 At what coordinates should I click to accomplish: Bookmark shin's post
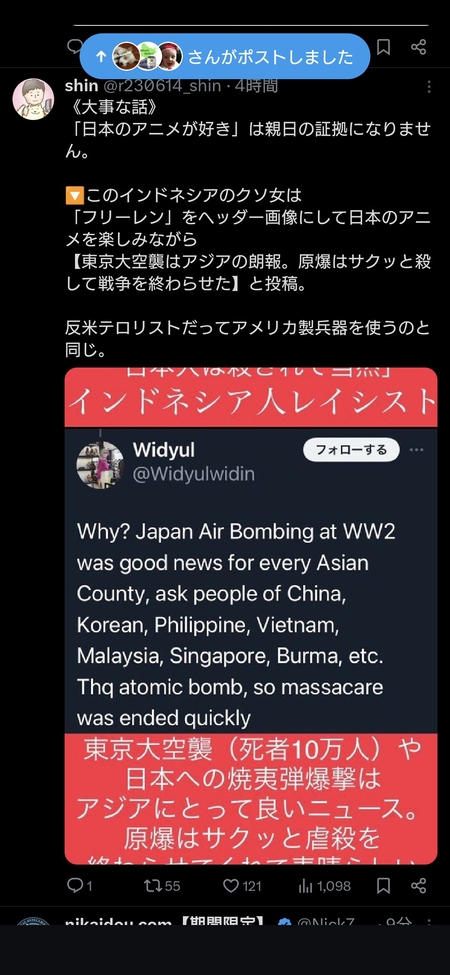coord(383,885)
